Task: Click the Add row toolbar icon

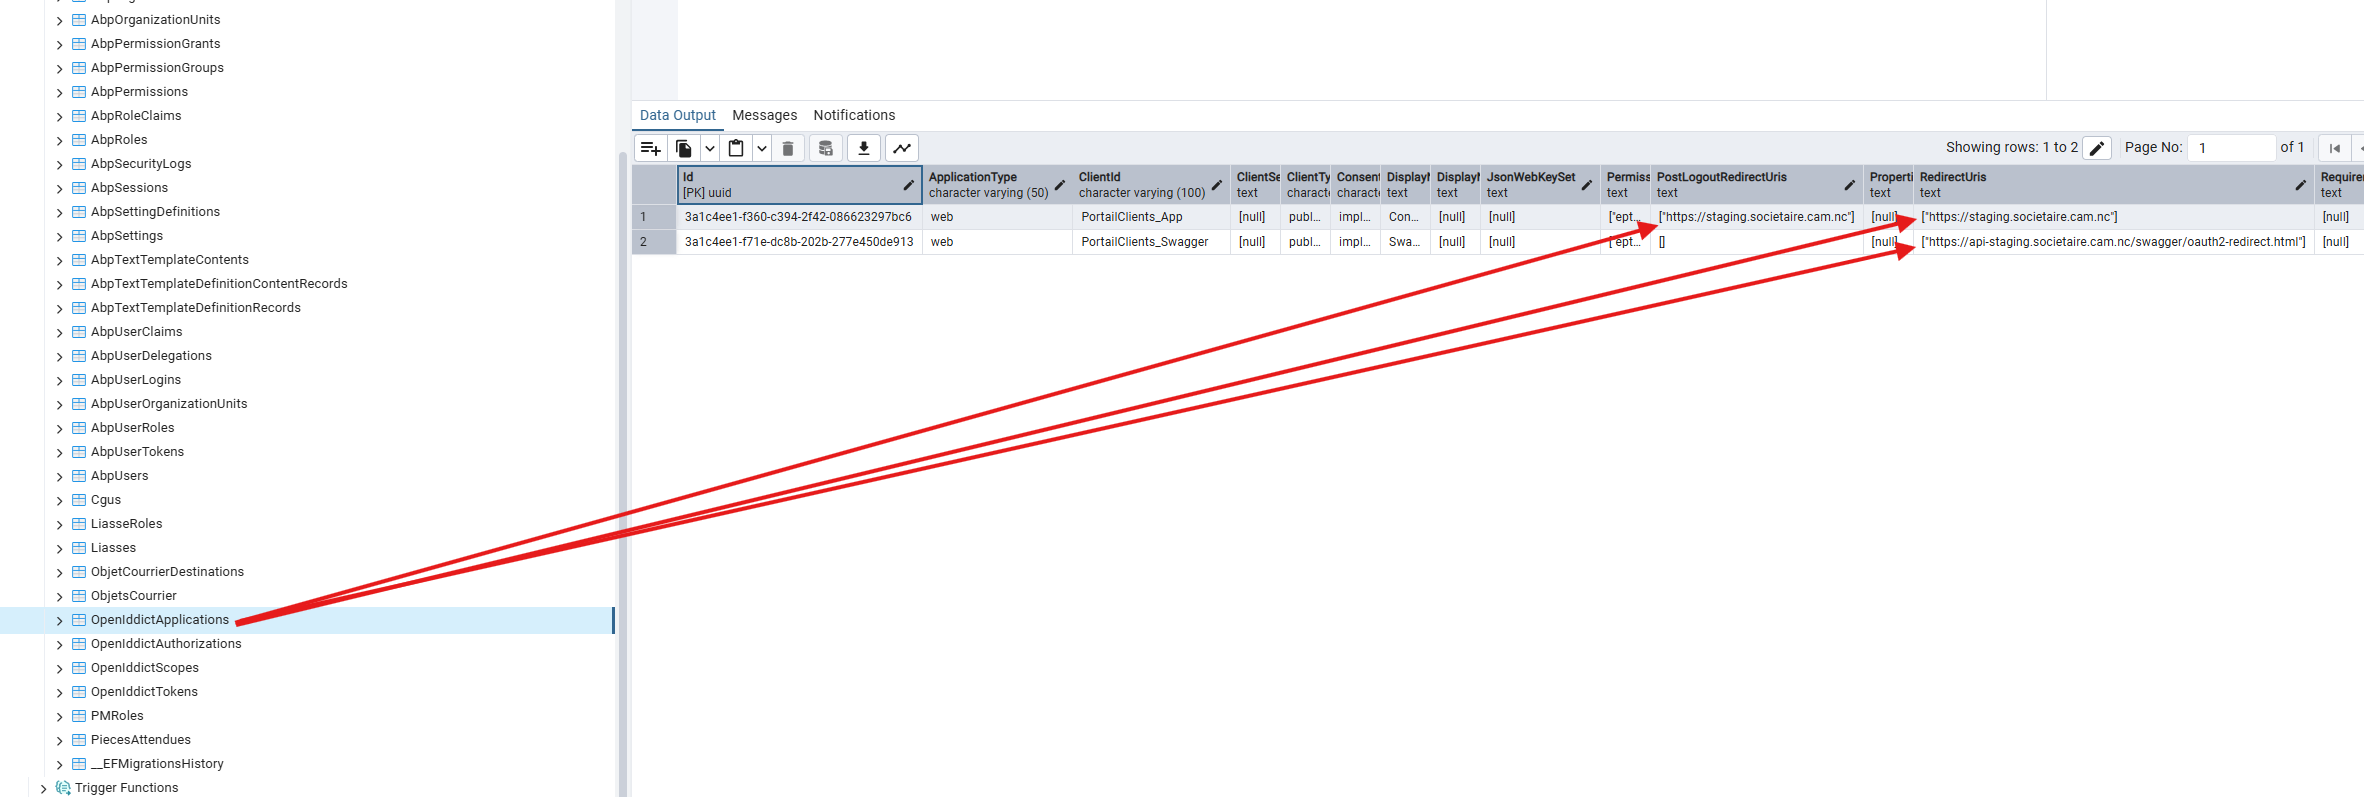Action: point(650,148)
